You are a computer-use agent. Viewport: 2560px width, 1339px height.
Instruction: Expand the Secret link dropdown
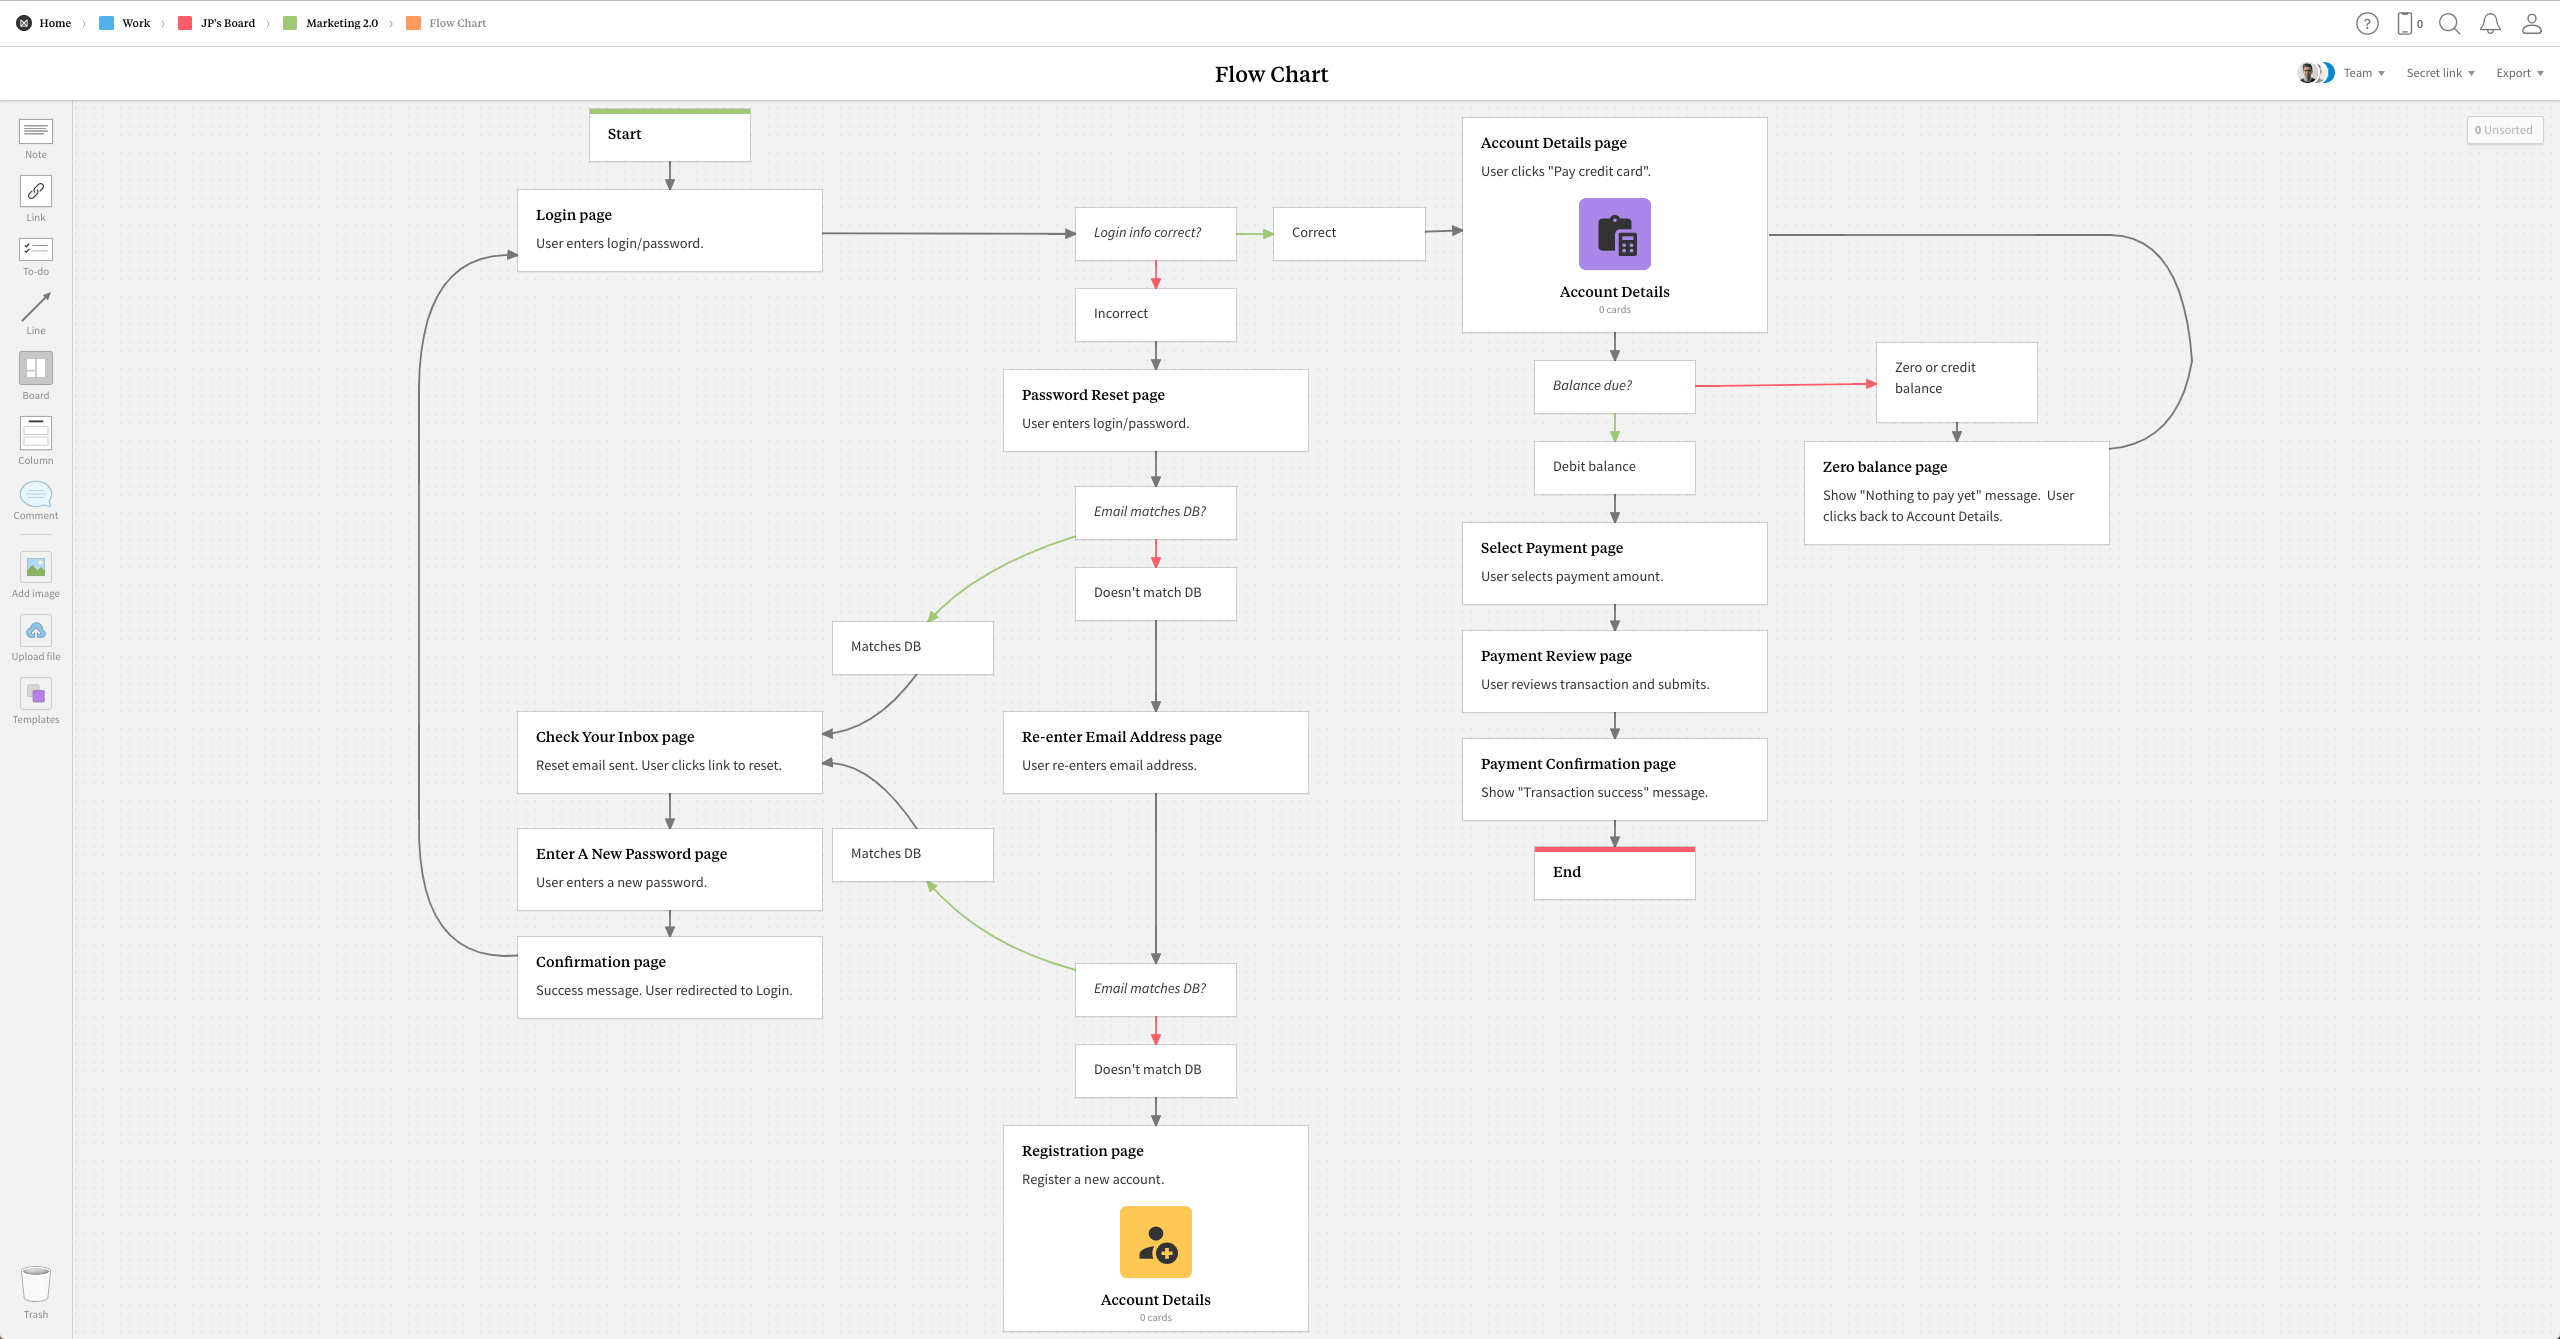click(x=2440, y=73)
